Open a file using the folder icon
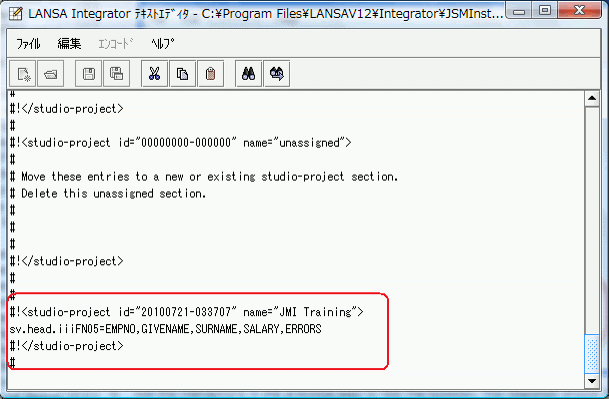This screenshot has width=609, height=399. pos(50,73)
